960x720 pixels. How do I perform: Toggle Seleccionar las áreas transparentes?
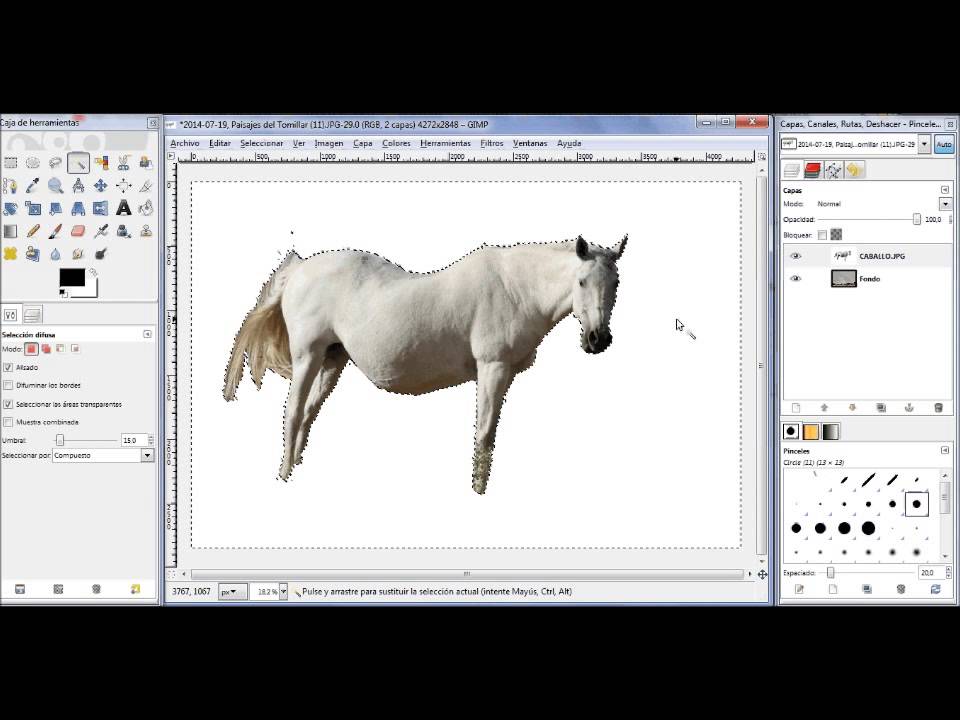click(8, 404)
